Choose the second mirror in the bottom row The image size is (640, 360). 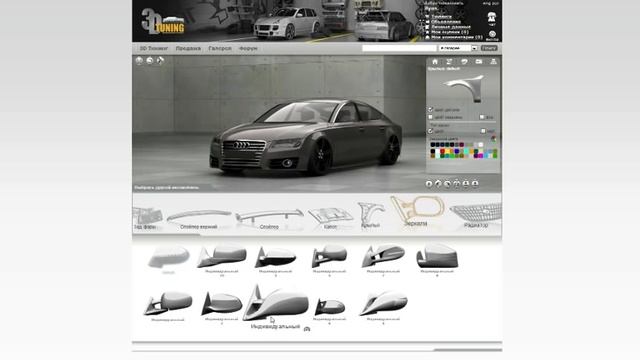pyautogui.click(x=222, y=307)
